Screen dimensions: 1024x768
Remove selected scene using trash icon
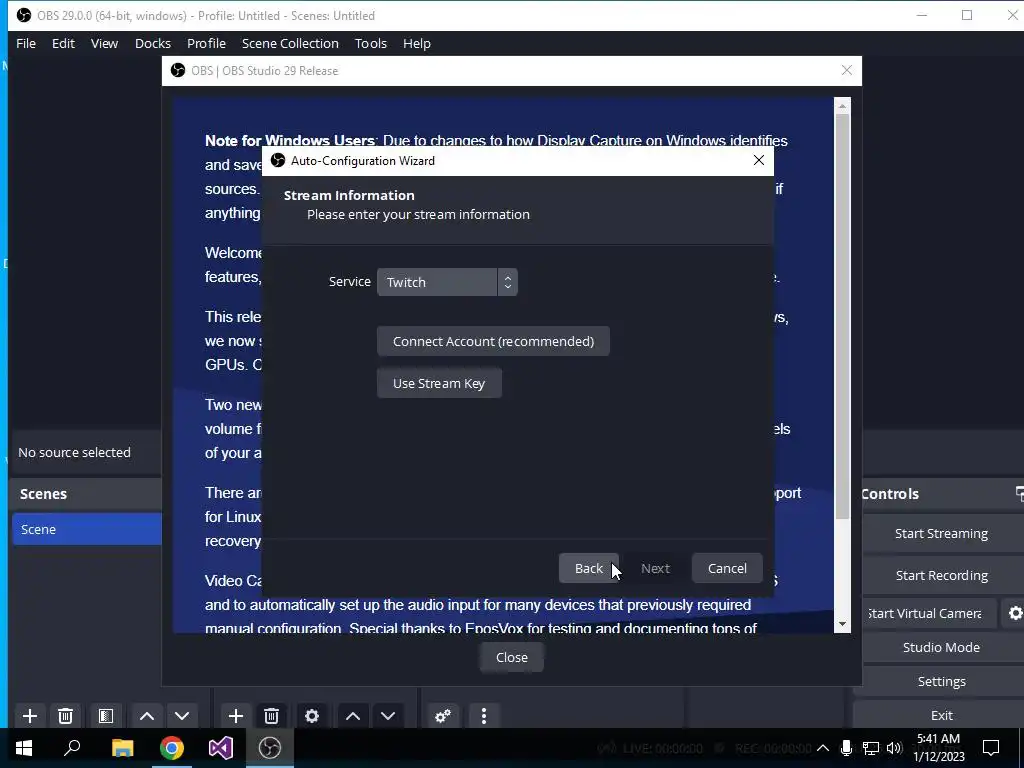tap(65, 716)
